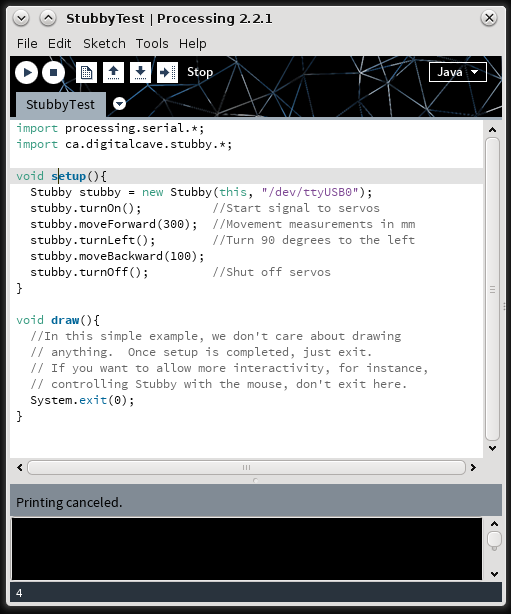The height and width of the screenshot is (614, 511).
Task: Click the editor scroll-up arrow
Action: (493, 130)
